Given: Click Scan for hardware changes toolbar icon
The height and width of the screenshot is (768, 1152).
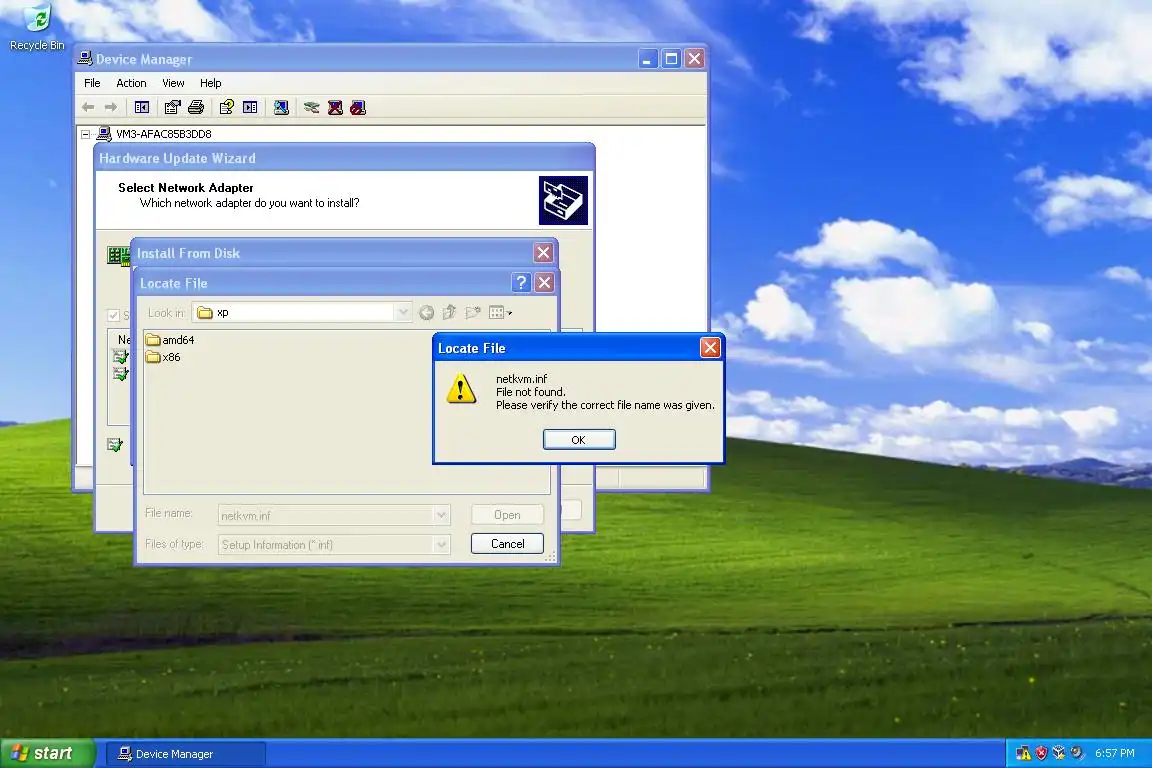Looking at the screenshot, I should pos(281,107).
